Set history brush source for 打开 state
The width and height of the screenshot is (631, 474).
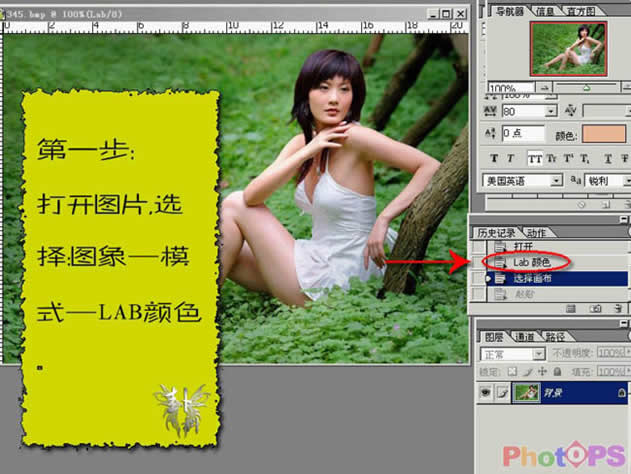coord(478,246)
